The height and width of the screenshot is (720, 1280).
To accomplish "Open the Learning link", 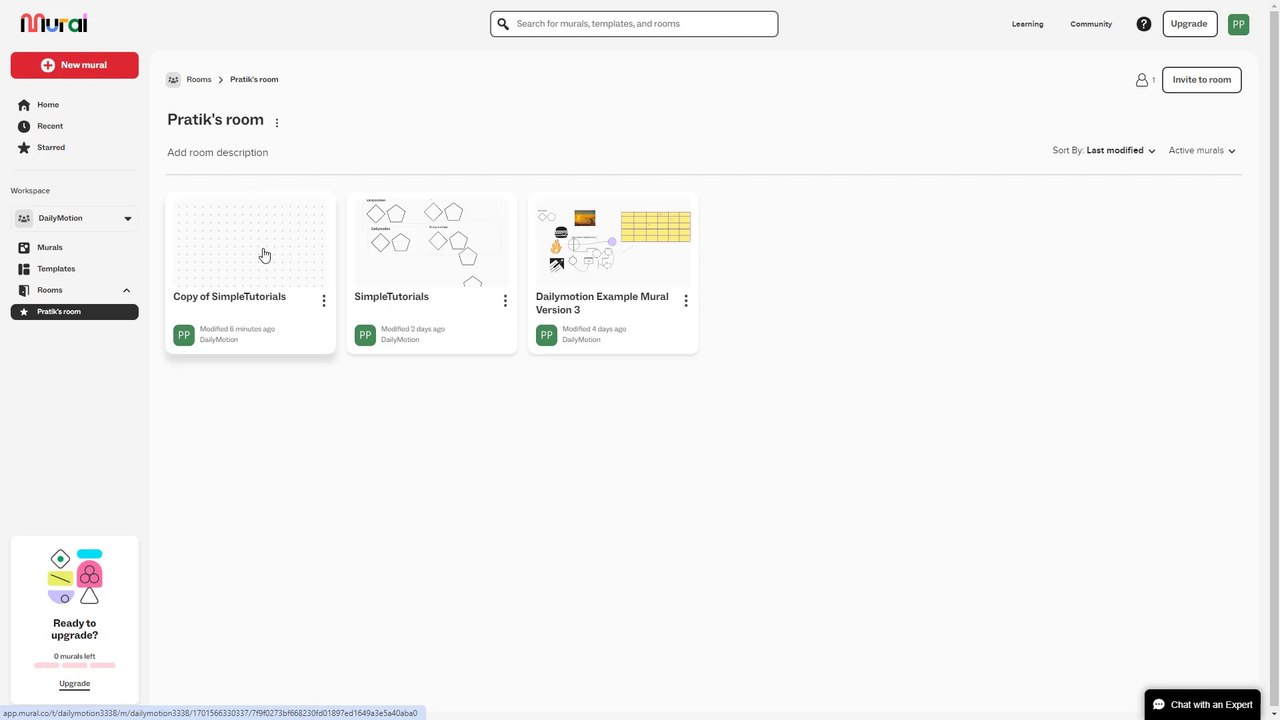I will tap(1027, 24).
